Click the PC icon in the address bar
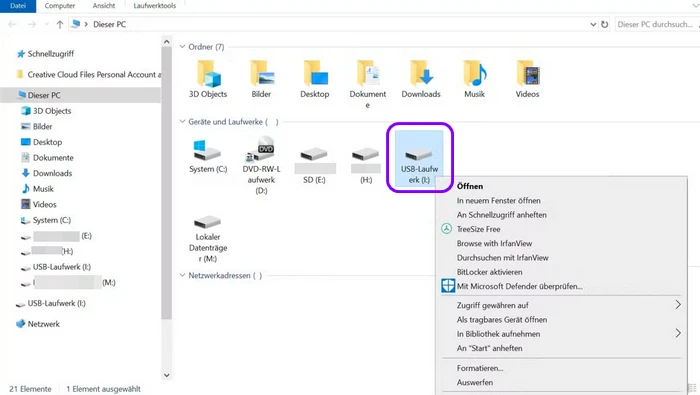This screenshot has width=700, height=395. [76, 24]
